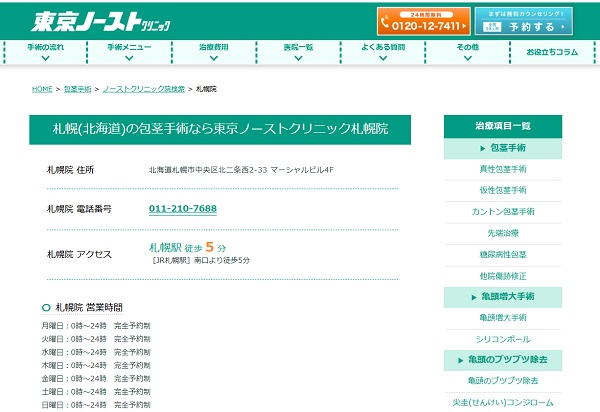Select シリコンボール in the sidebar
This screenshot has width=600, height=412.
pos(503,339)
